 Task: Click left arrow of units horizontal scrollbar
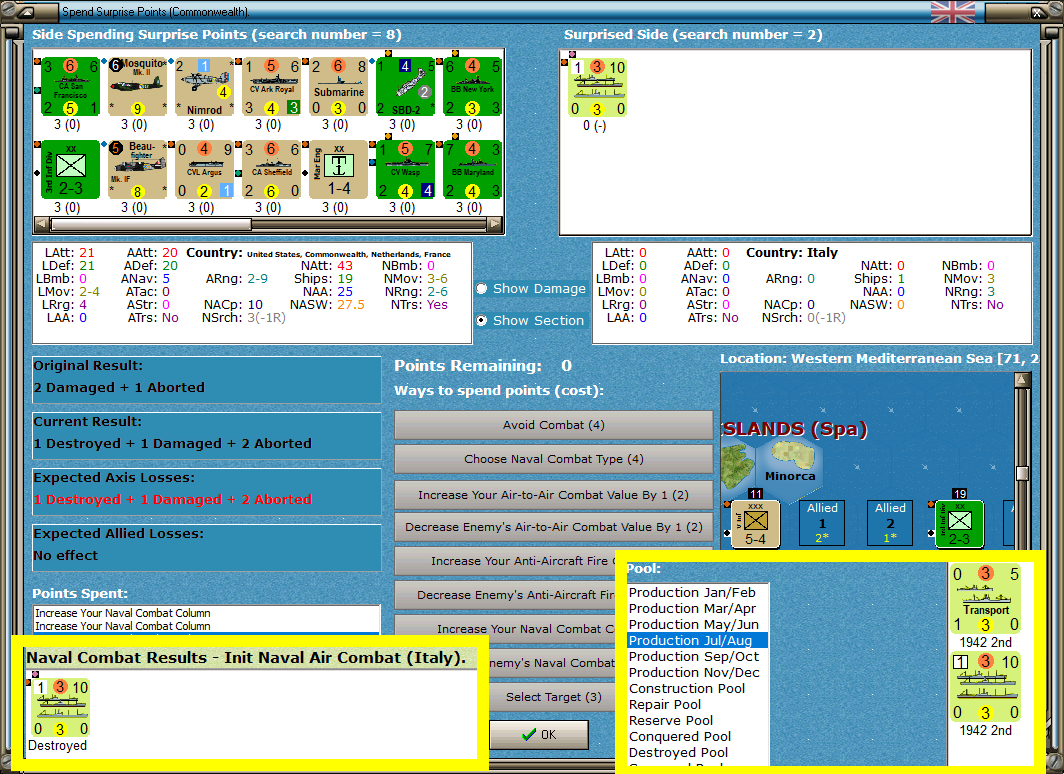coord(41,224)
